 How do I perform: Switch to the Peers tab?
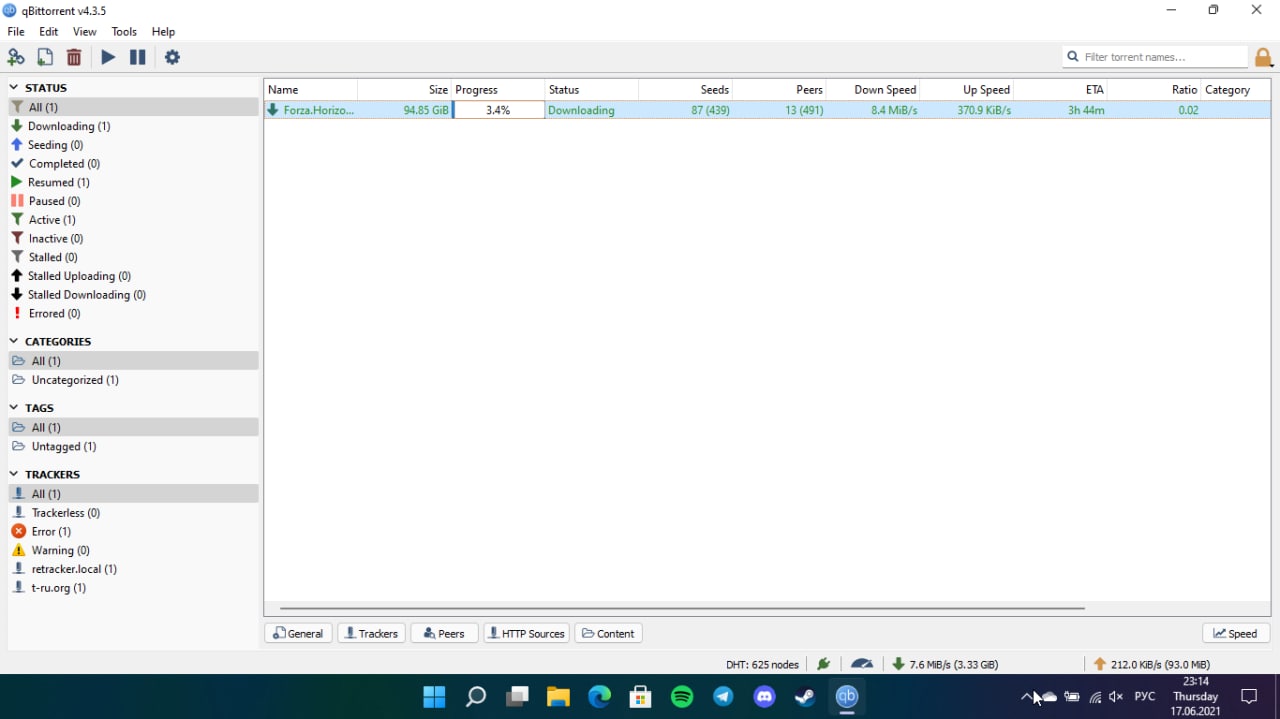[x=445, y=633]
